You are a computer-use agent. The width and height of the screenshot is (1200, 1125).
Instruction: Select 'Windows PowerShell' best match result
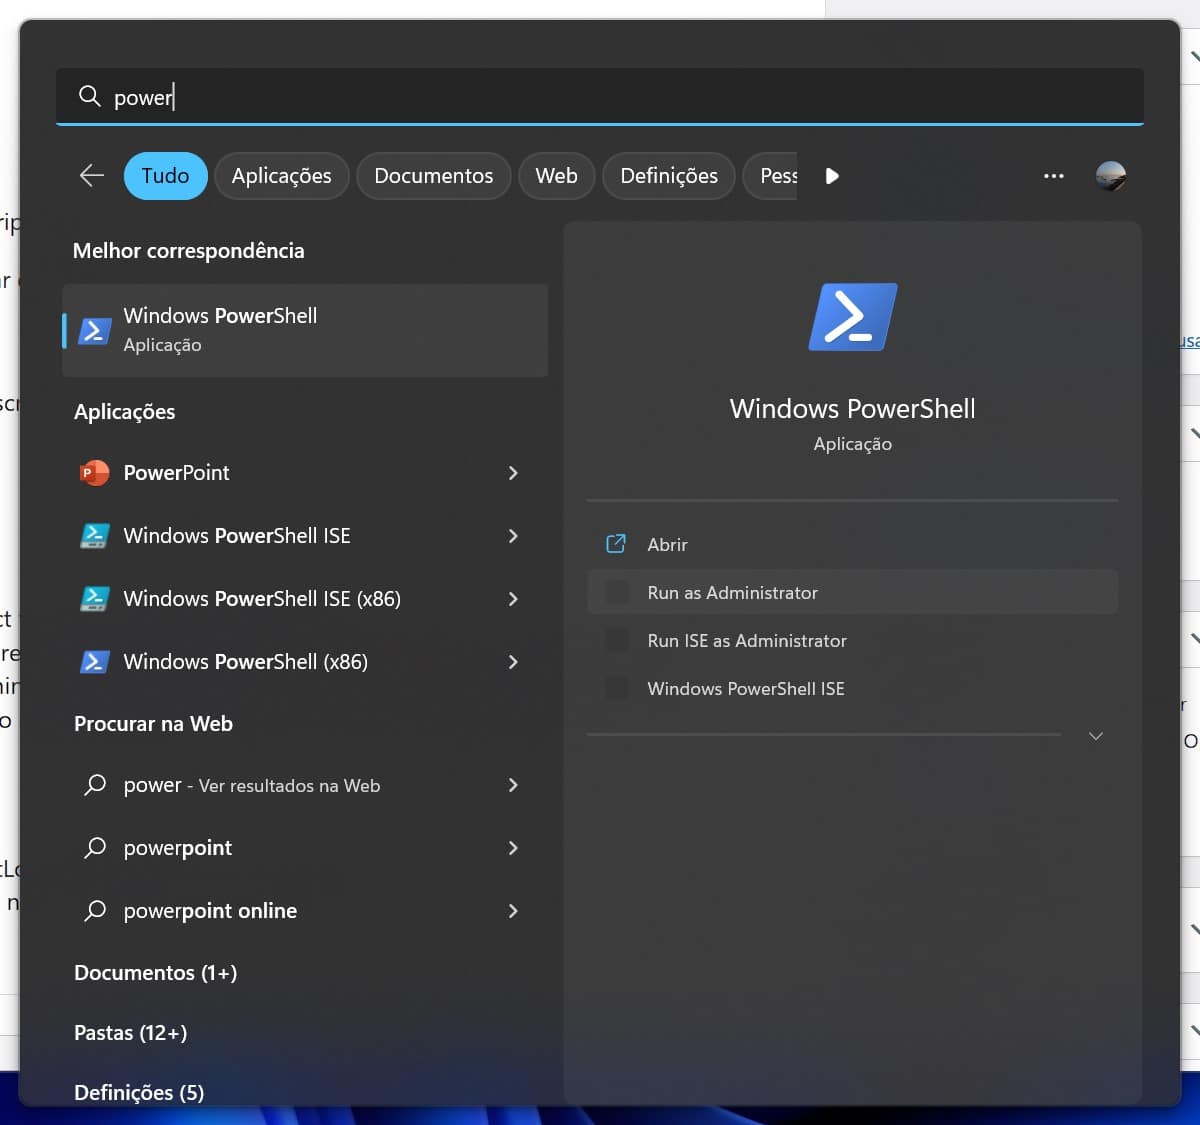[305, 330]
